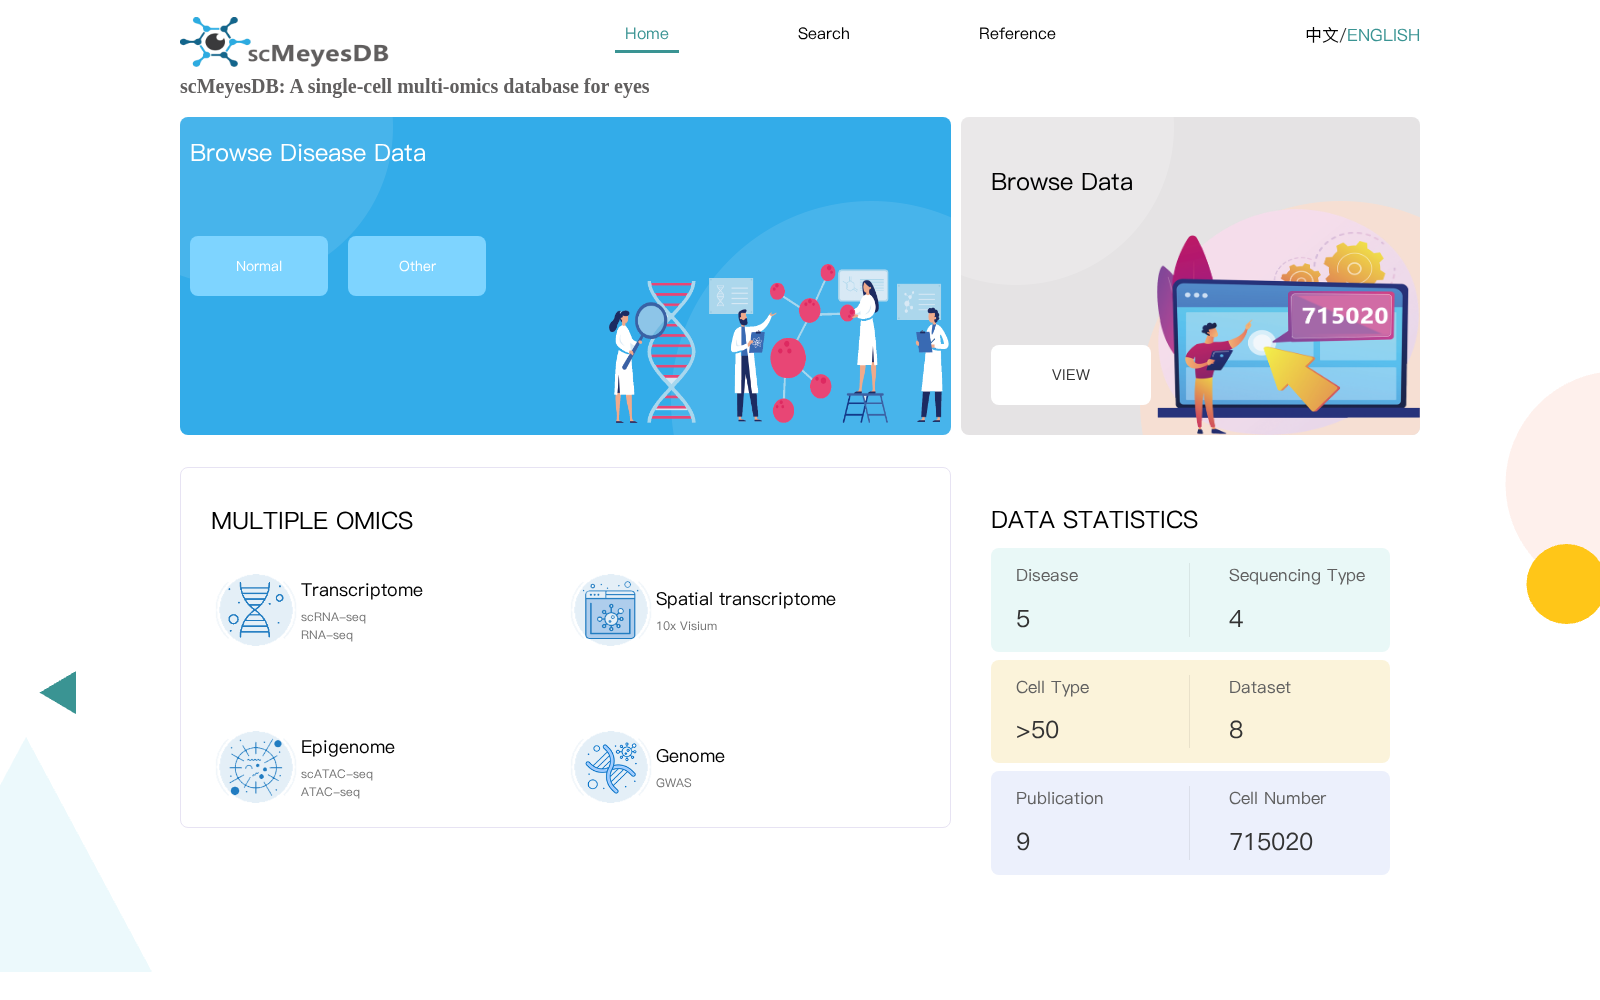
Task: Click the Browse Disease Data heading
Action: (x=308, y=153)
